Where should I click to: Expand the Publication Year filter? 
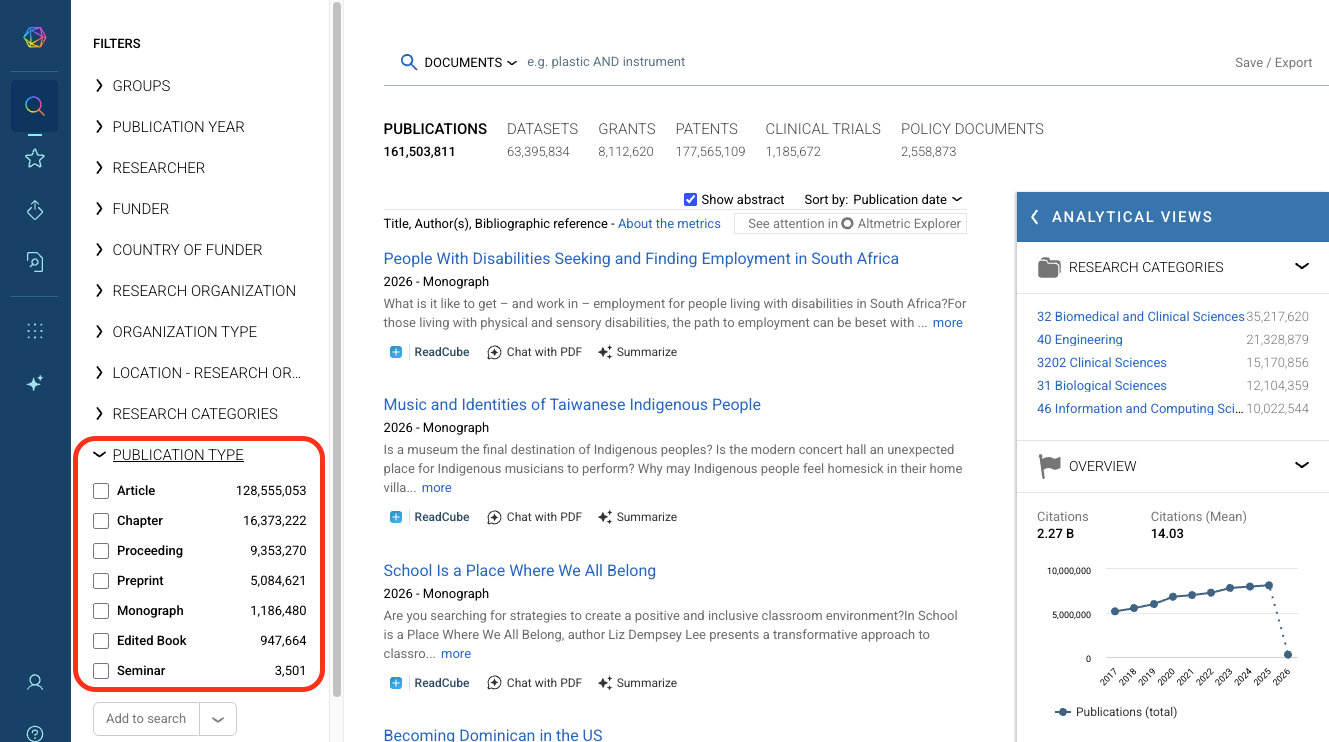coord(178,127)
